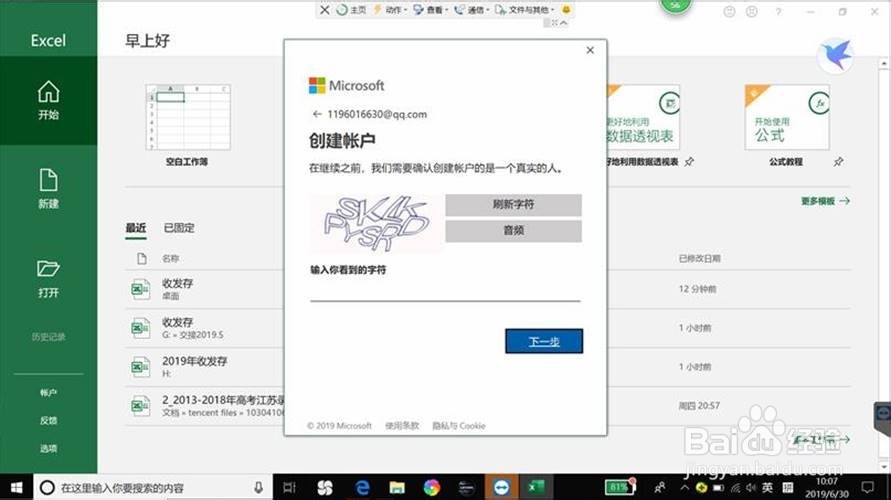891x500 pixels.
Task: Click the blue bird assistant icon
Action: pos(836,56)
